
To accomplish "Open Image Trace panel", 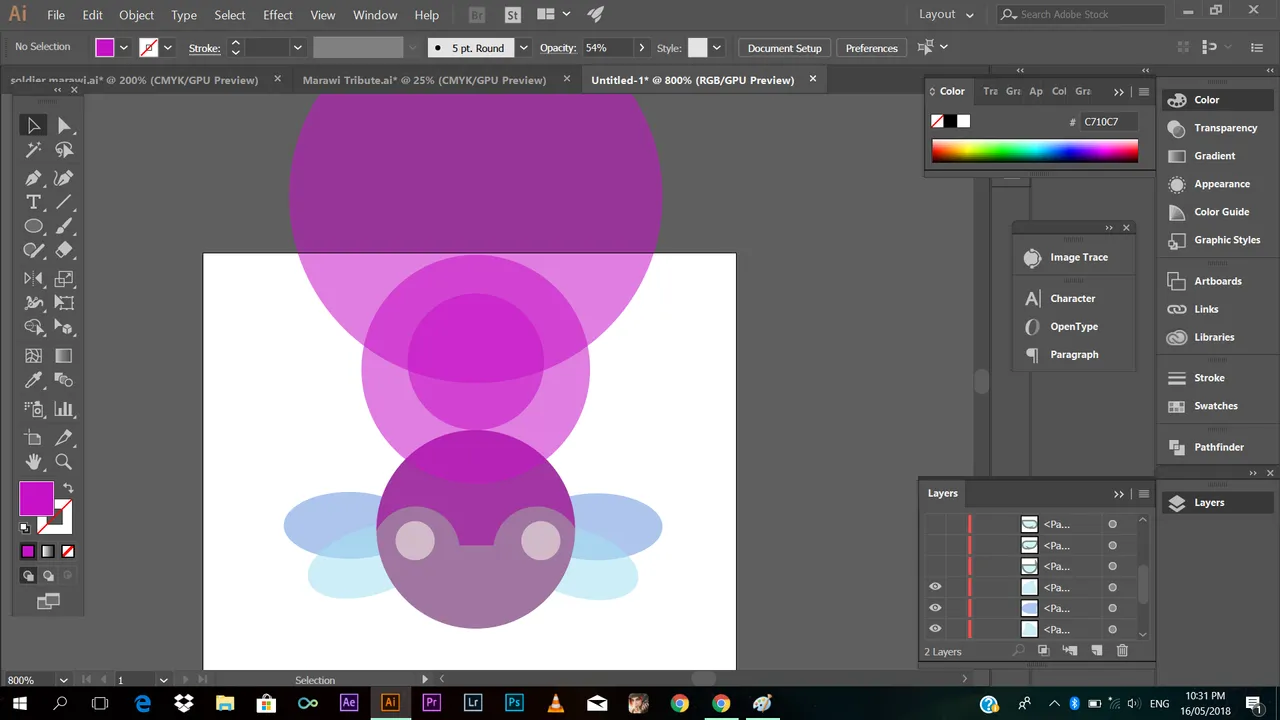I will tap(1078, 257).
